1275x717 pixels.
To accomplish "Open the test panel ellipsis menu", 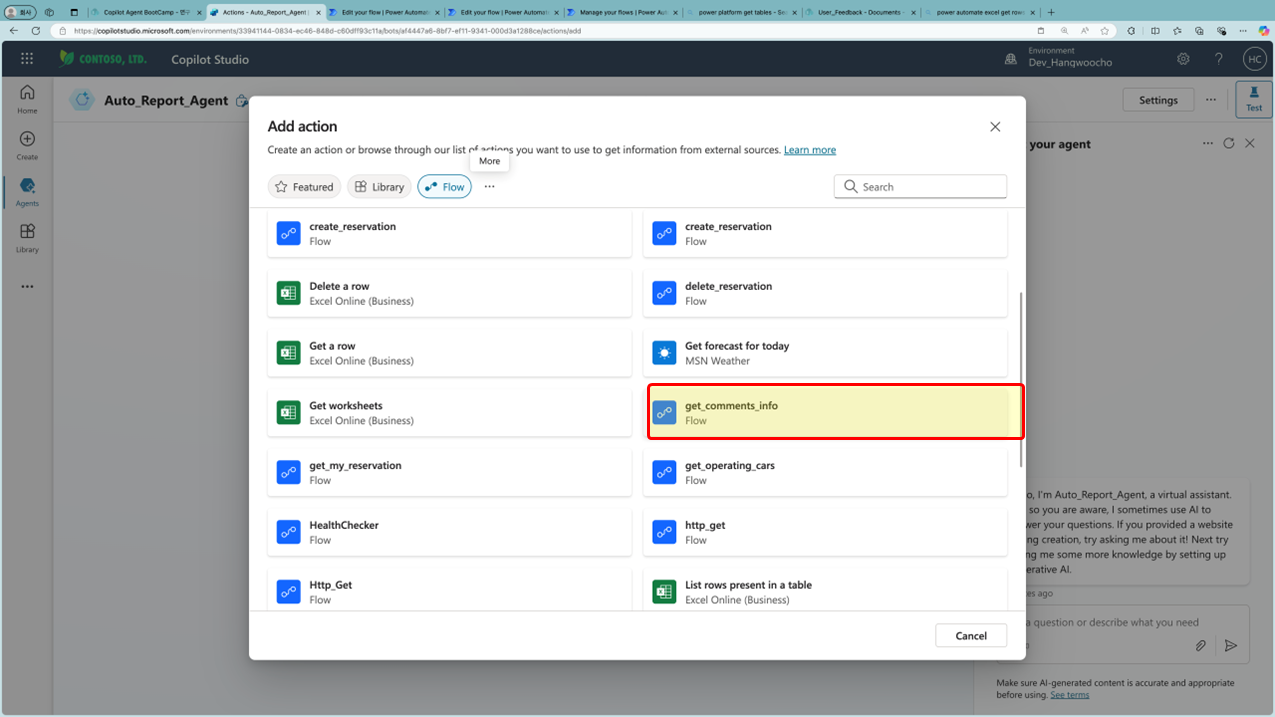I will pos(1208,144).
